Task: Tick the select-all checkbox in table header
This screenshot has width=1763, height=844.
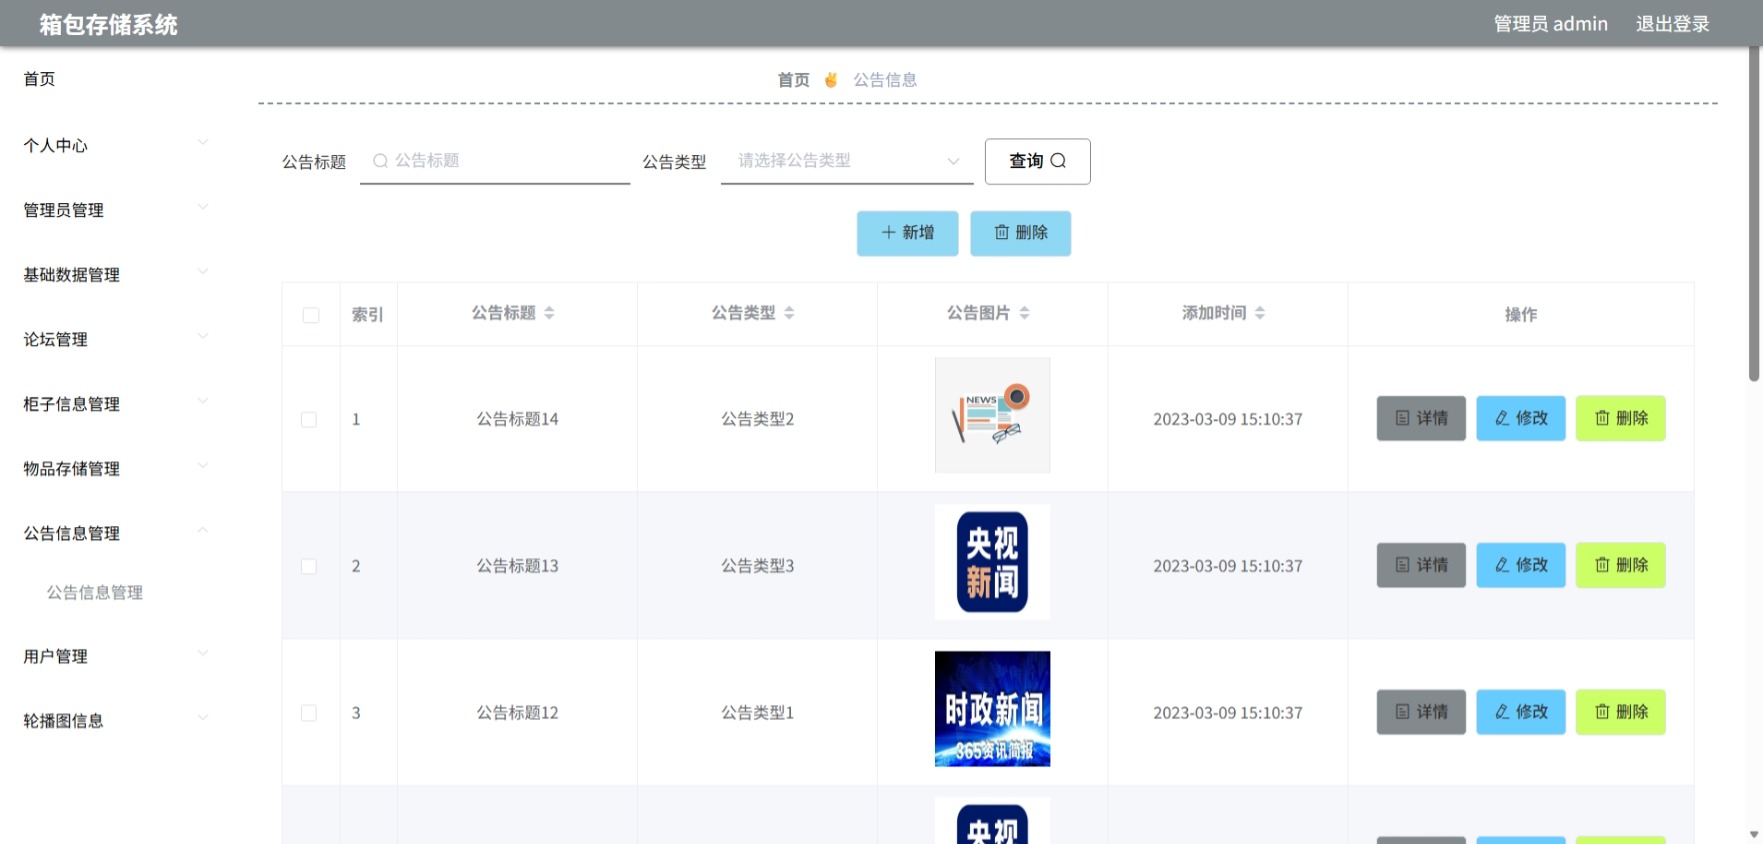Action: (x=311, y=315)
